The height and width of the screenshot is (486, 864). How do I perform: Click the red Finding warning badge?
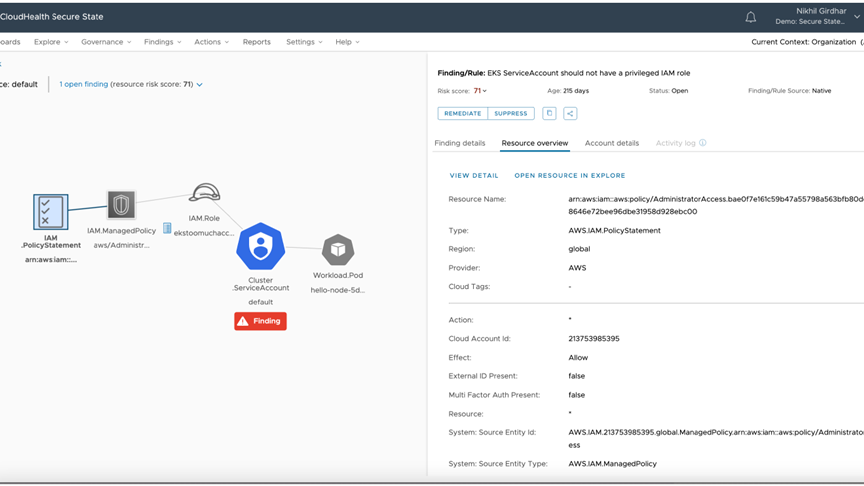pos(260,321)
